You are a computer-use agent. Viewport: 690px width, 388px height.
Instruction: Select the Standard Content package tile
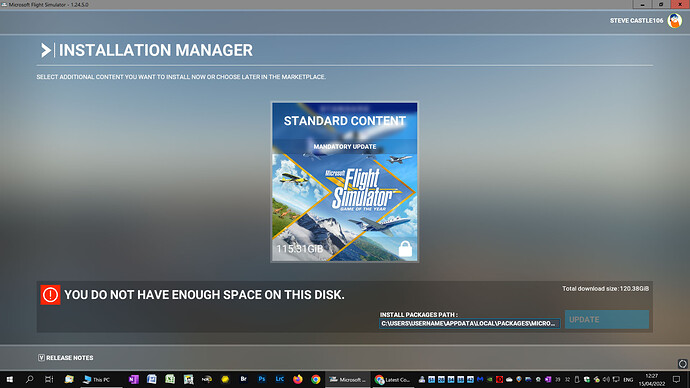(x=345, y=182)
